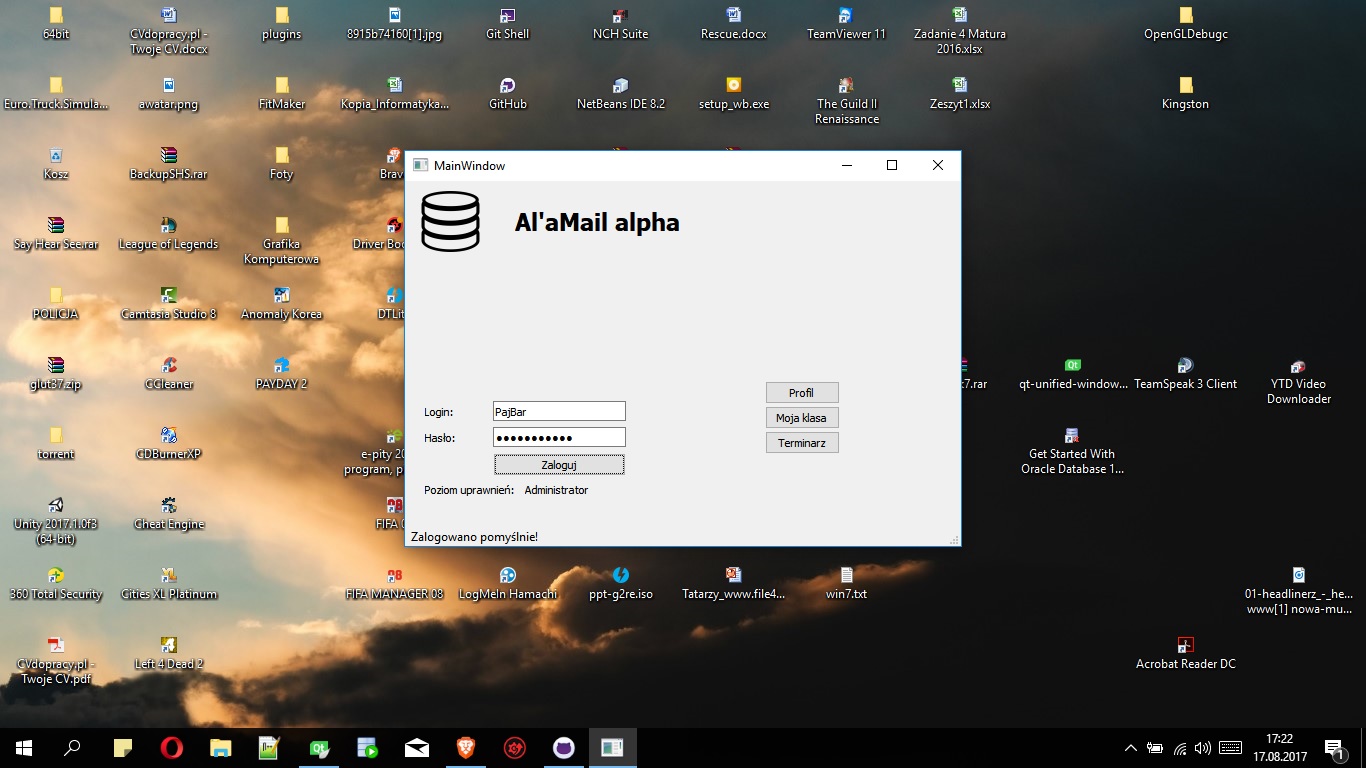Select the Cities XL Platinum shortcut
Viewport: 1366px width, 768px height.
[x=168, y=584]
